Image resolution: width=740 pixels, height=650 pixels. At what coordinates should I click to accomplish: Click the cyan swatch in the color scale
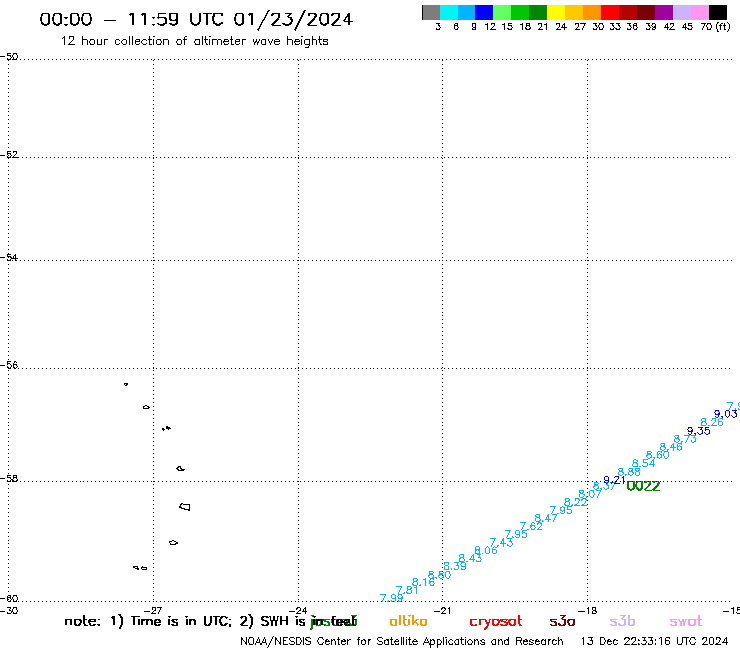449,12
